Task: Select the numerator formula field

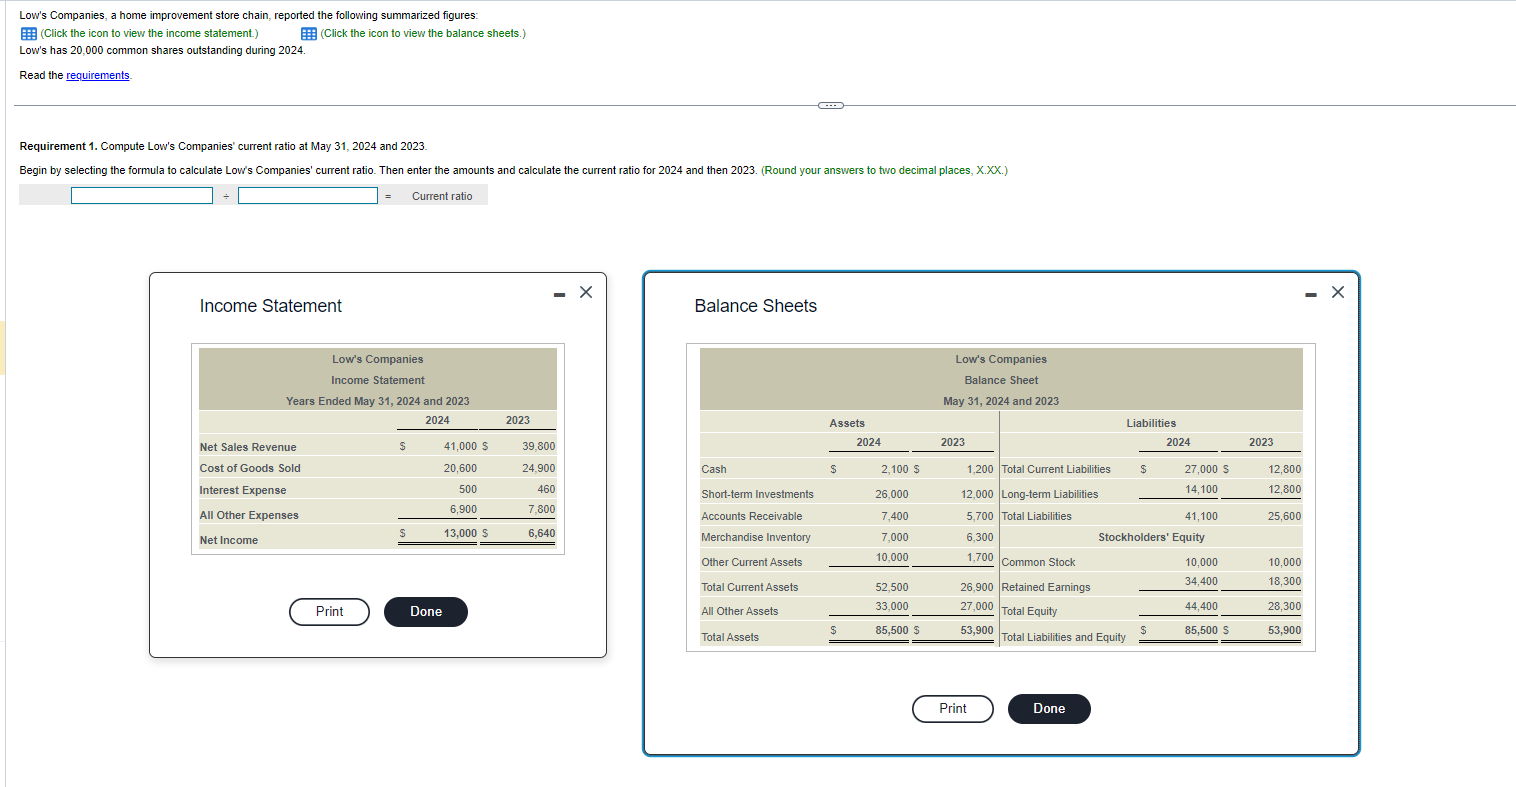Action: tap(142, 196)
